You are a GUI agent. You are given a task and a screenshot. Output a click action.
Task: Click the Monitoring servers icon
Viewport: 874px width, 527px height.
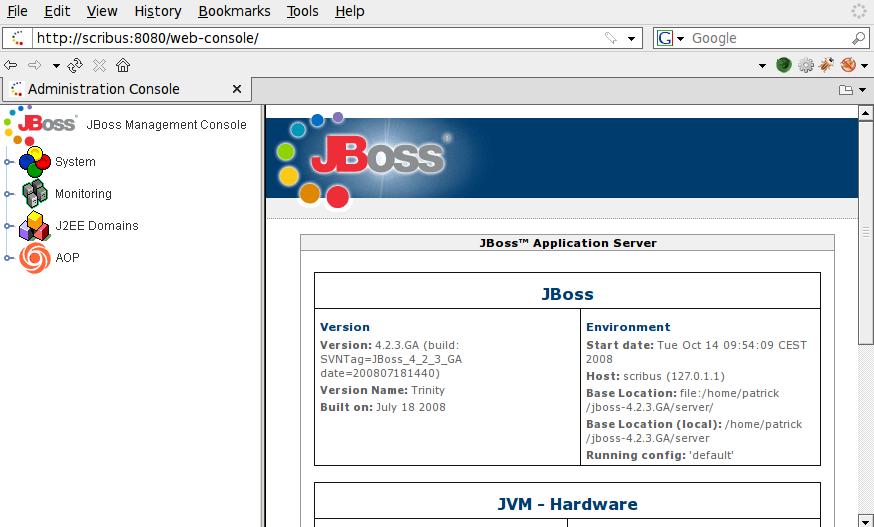click(35, 194)
